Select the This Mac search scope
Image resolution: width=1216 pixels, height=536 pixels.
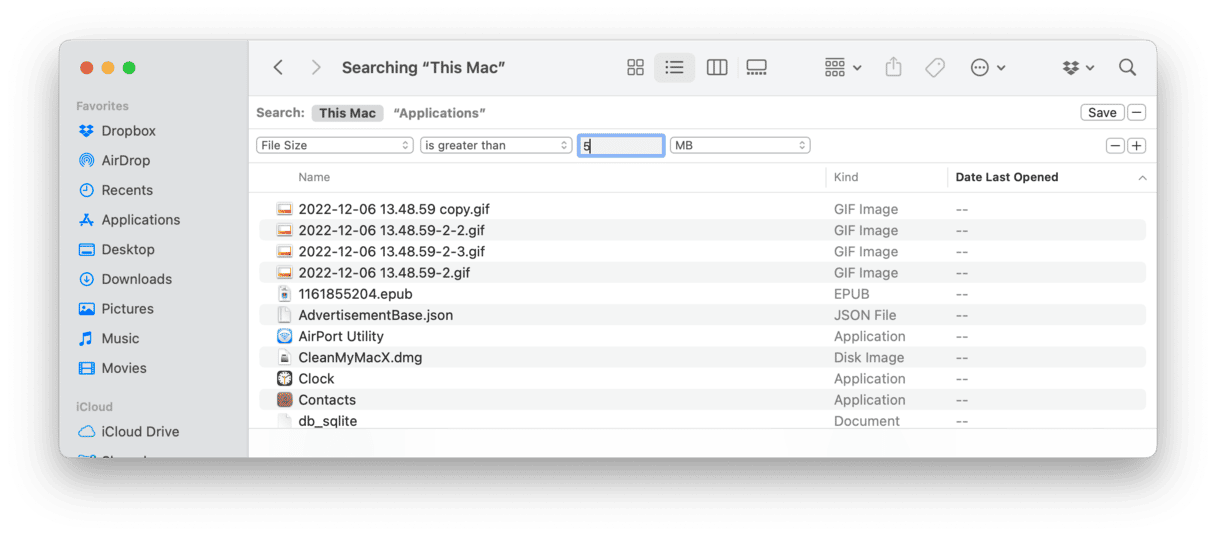348,113
